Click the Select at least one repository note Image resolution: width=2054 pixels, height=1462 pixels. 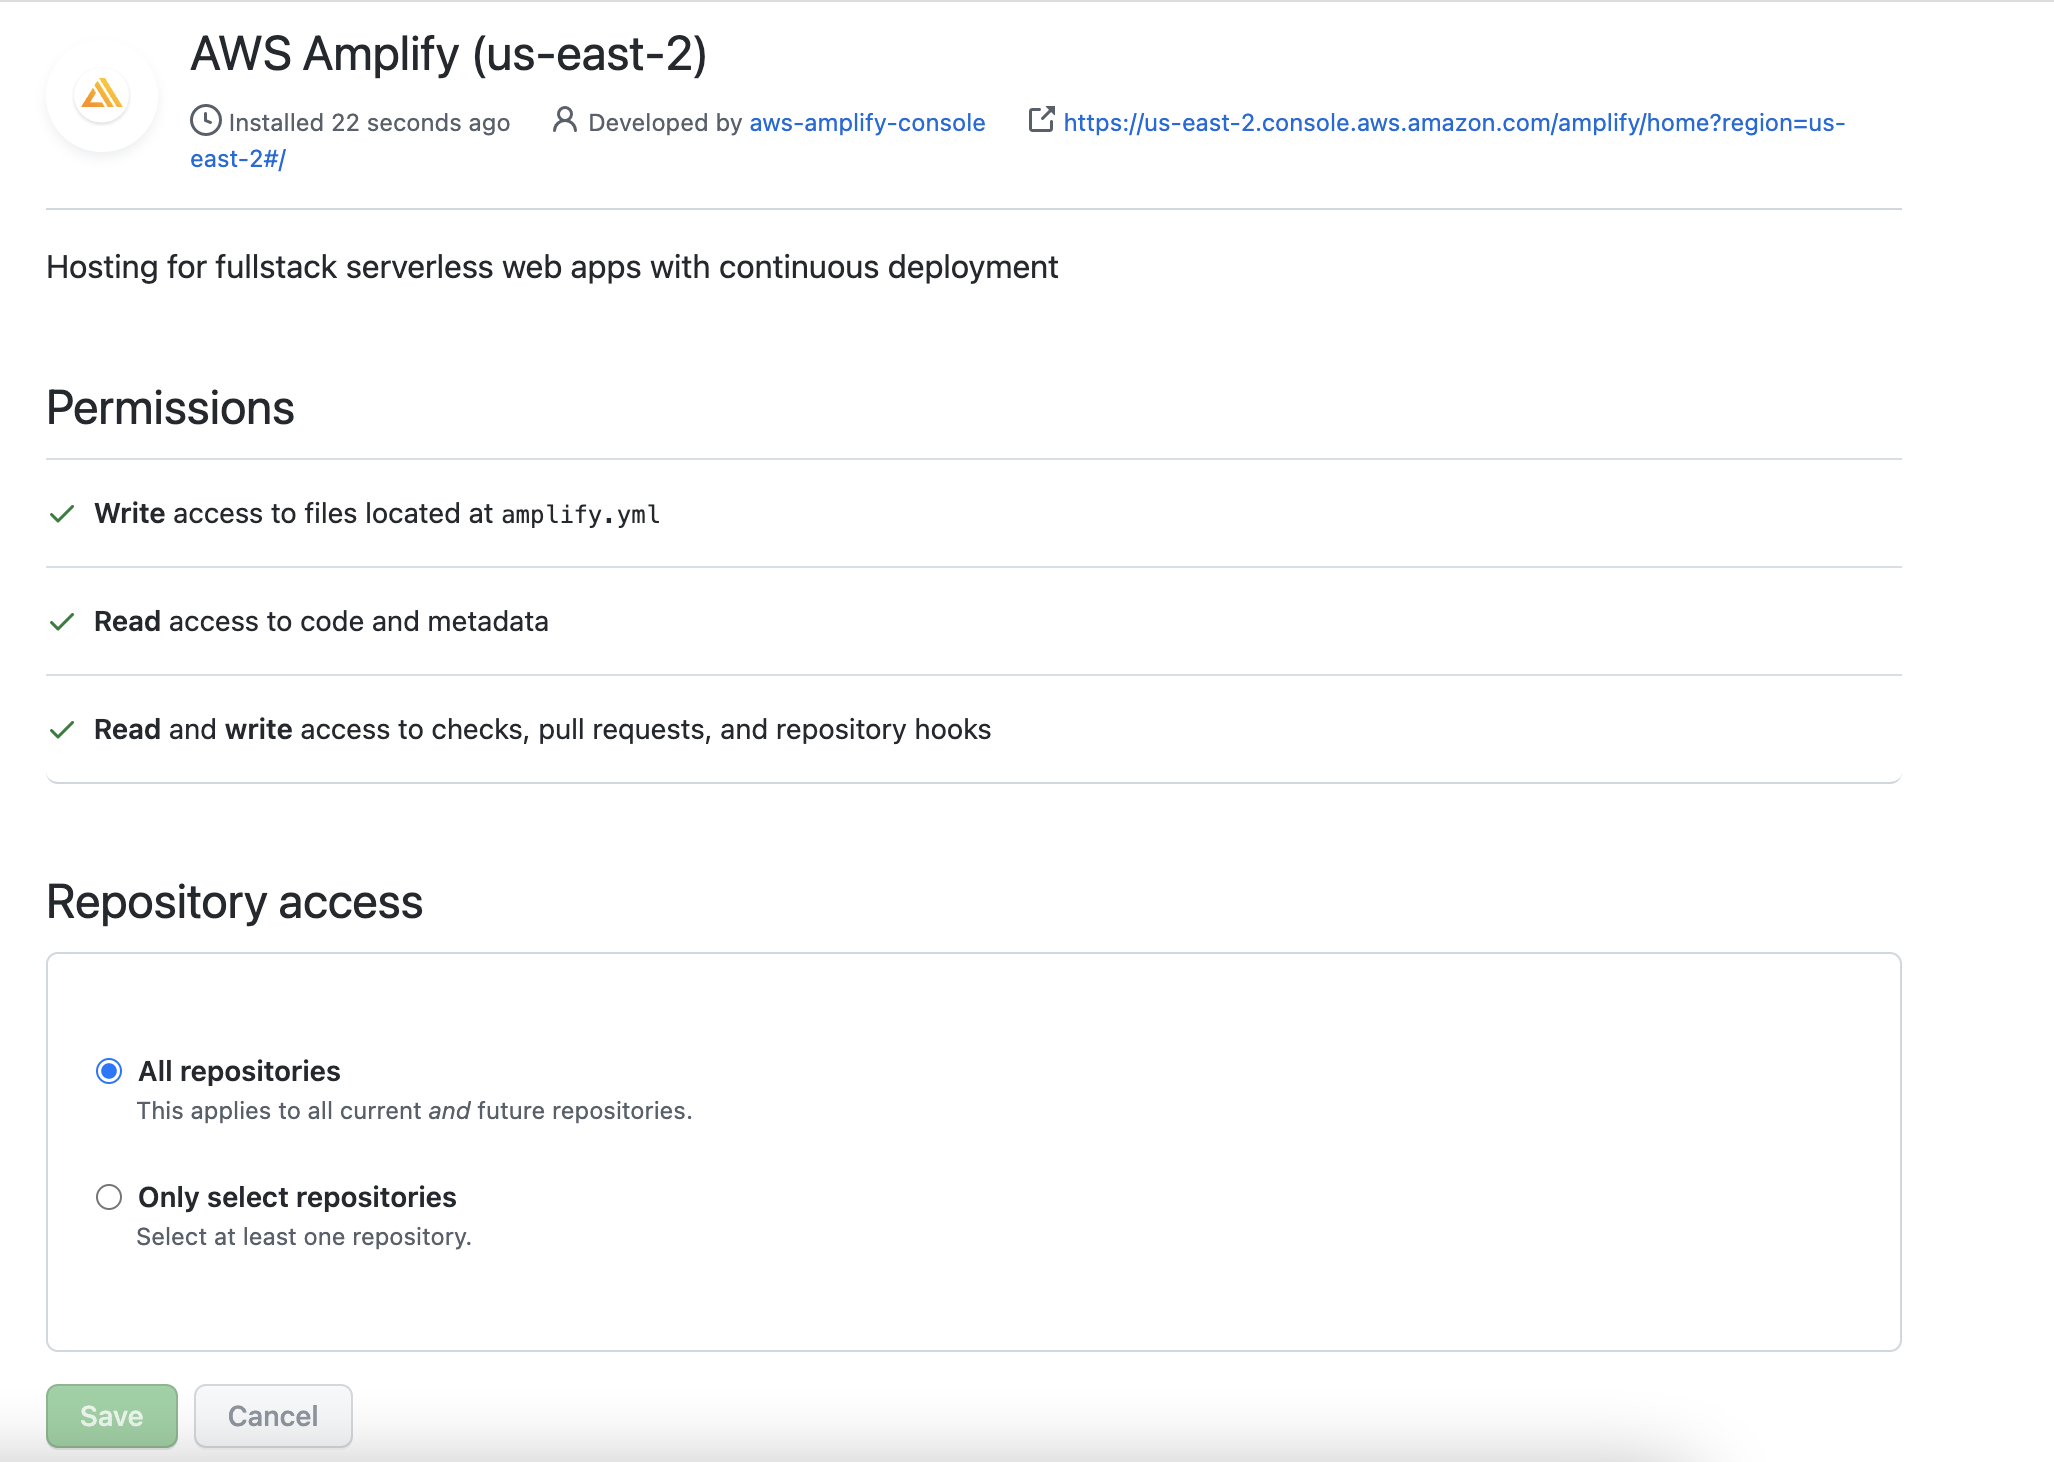pyautogui.click(x=304, y=1236)
